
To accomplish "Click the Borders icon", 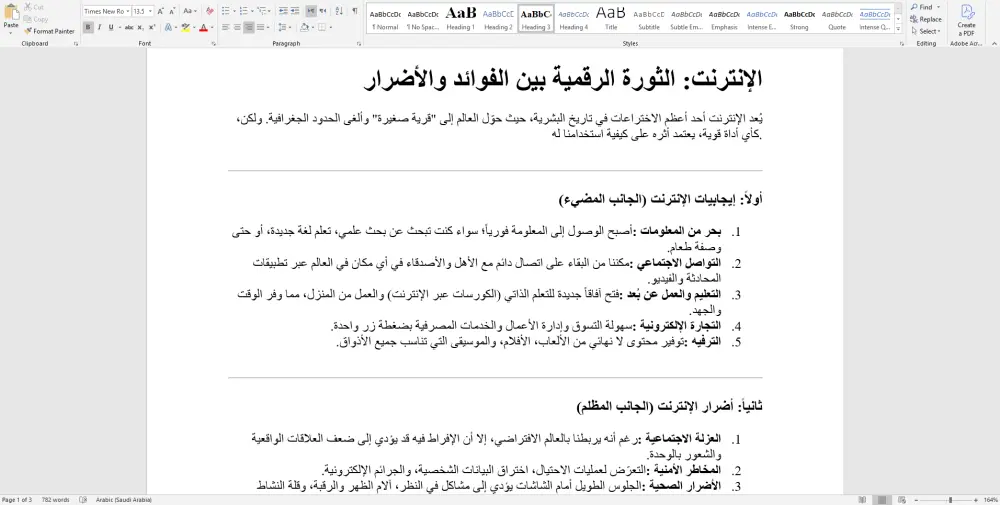I will click(321, 27).
